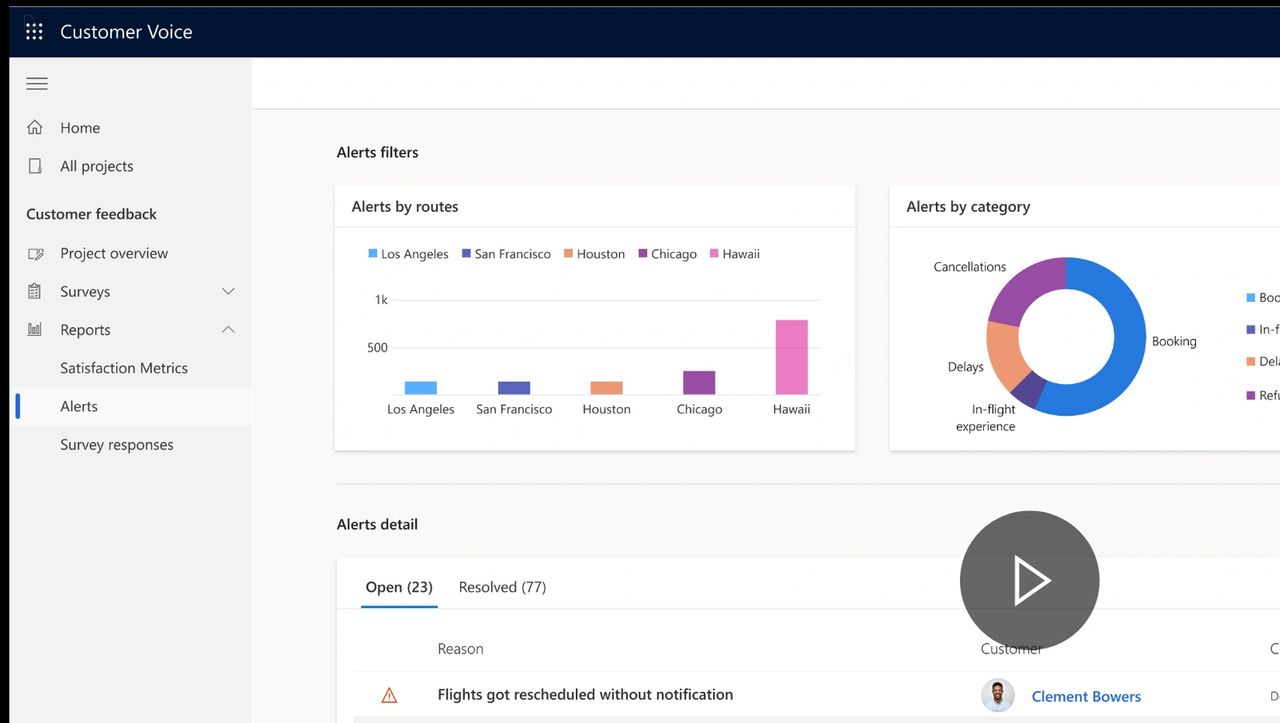Select the Open alerts tab
The height and width of the screenshot is (723, 1280).
(x=398, y=587)
